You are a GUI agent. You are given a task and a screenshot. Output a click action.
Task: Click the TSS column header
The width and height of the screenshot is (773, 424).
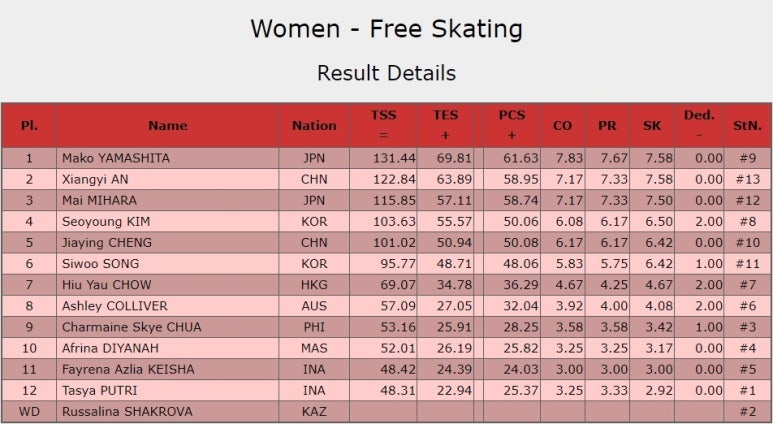pos(384,125)
